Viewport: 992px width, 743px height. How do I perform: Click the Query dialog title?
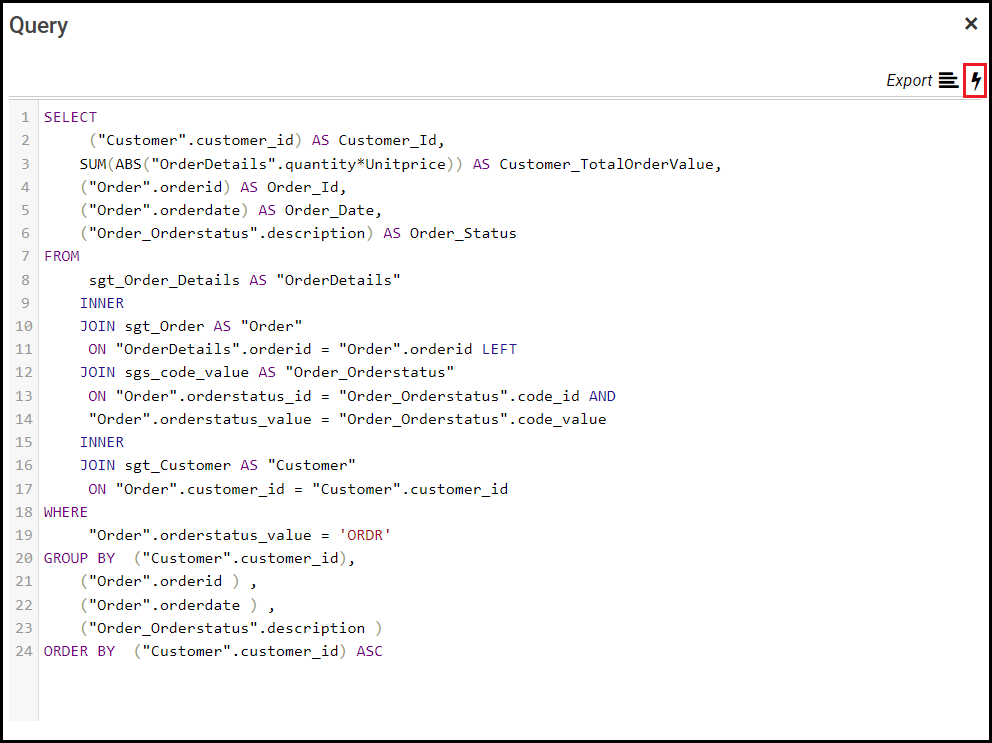pos(39,26)
